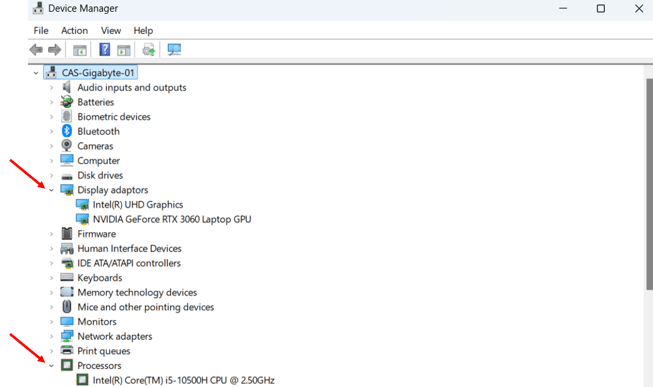Open the Action menu
The image size is (653, 387).
point(75,30)
